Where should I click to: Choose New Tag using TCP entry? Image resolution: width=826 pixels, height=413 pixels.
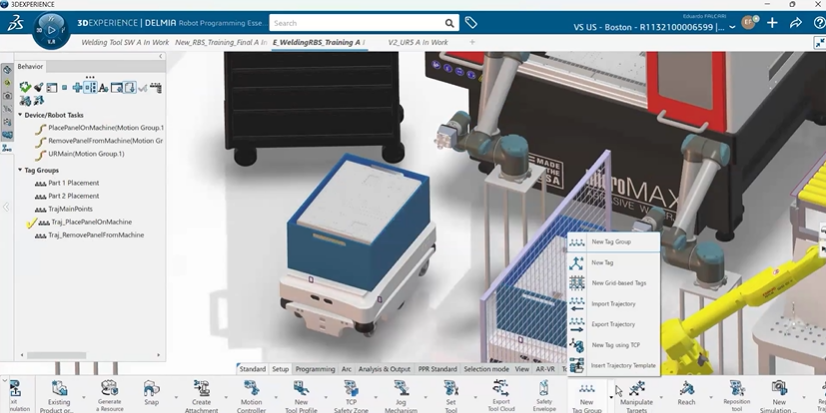click(x=613, y=345)
